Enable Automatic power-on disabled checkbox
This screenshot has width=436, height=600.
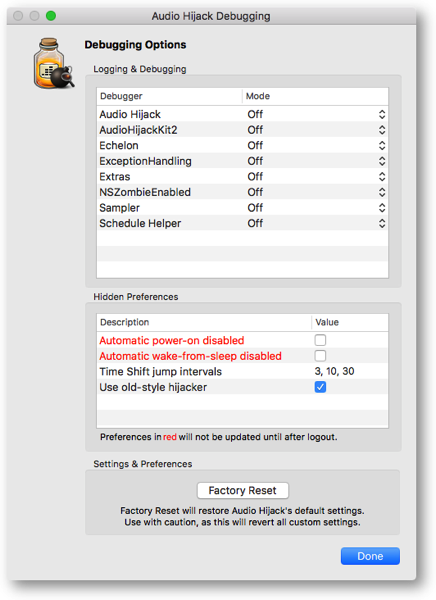click(x=320, y=340)
